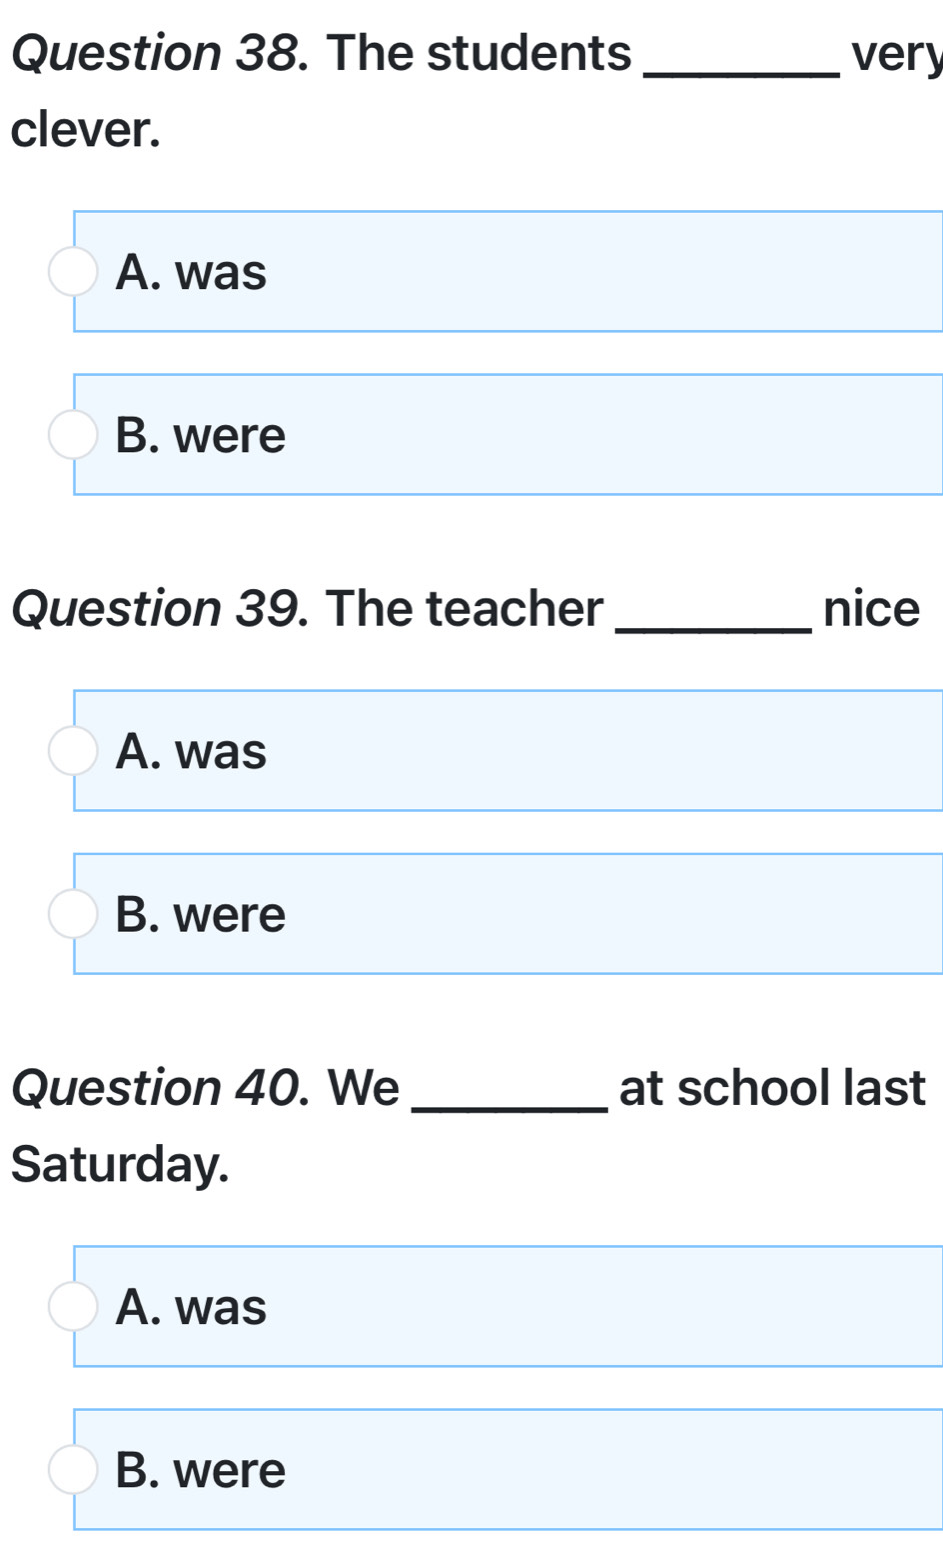Select radio button 'B. were' for Question 38
This screenshot has height=1567, width=943.
click(x=73, y=435)
